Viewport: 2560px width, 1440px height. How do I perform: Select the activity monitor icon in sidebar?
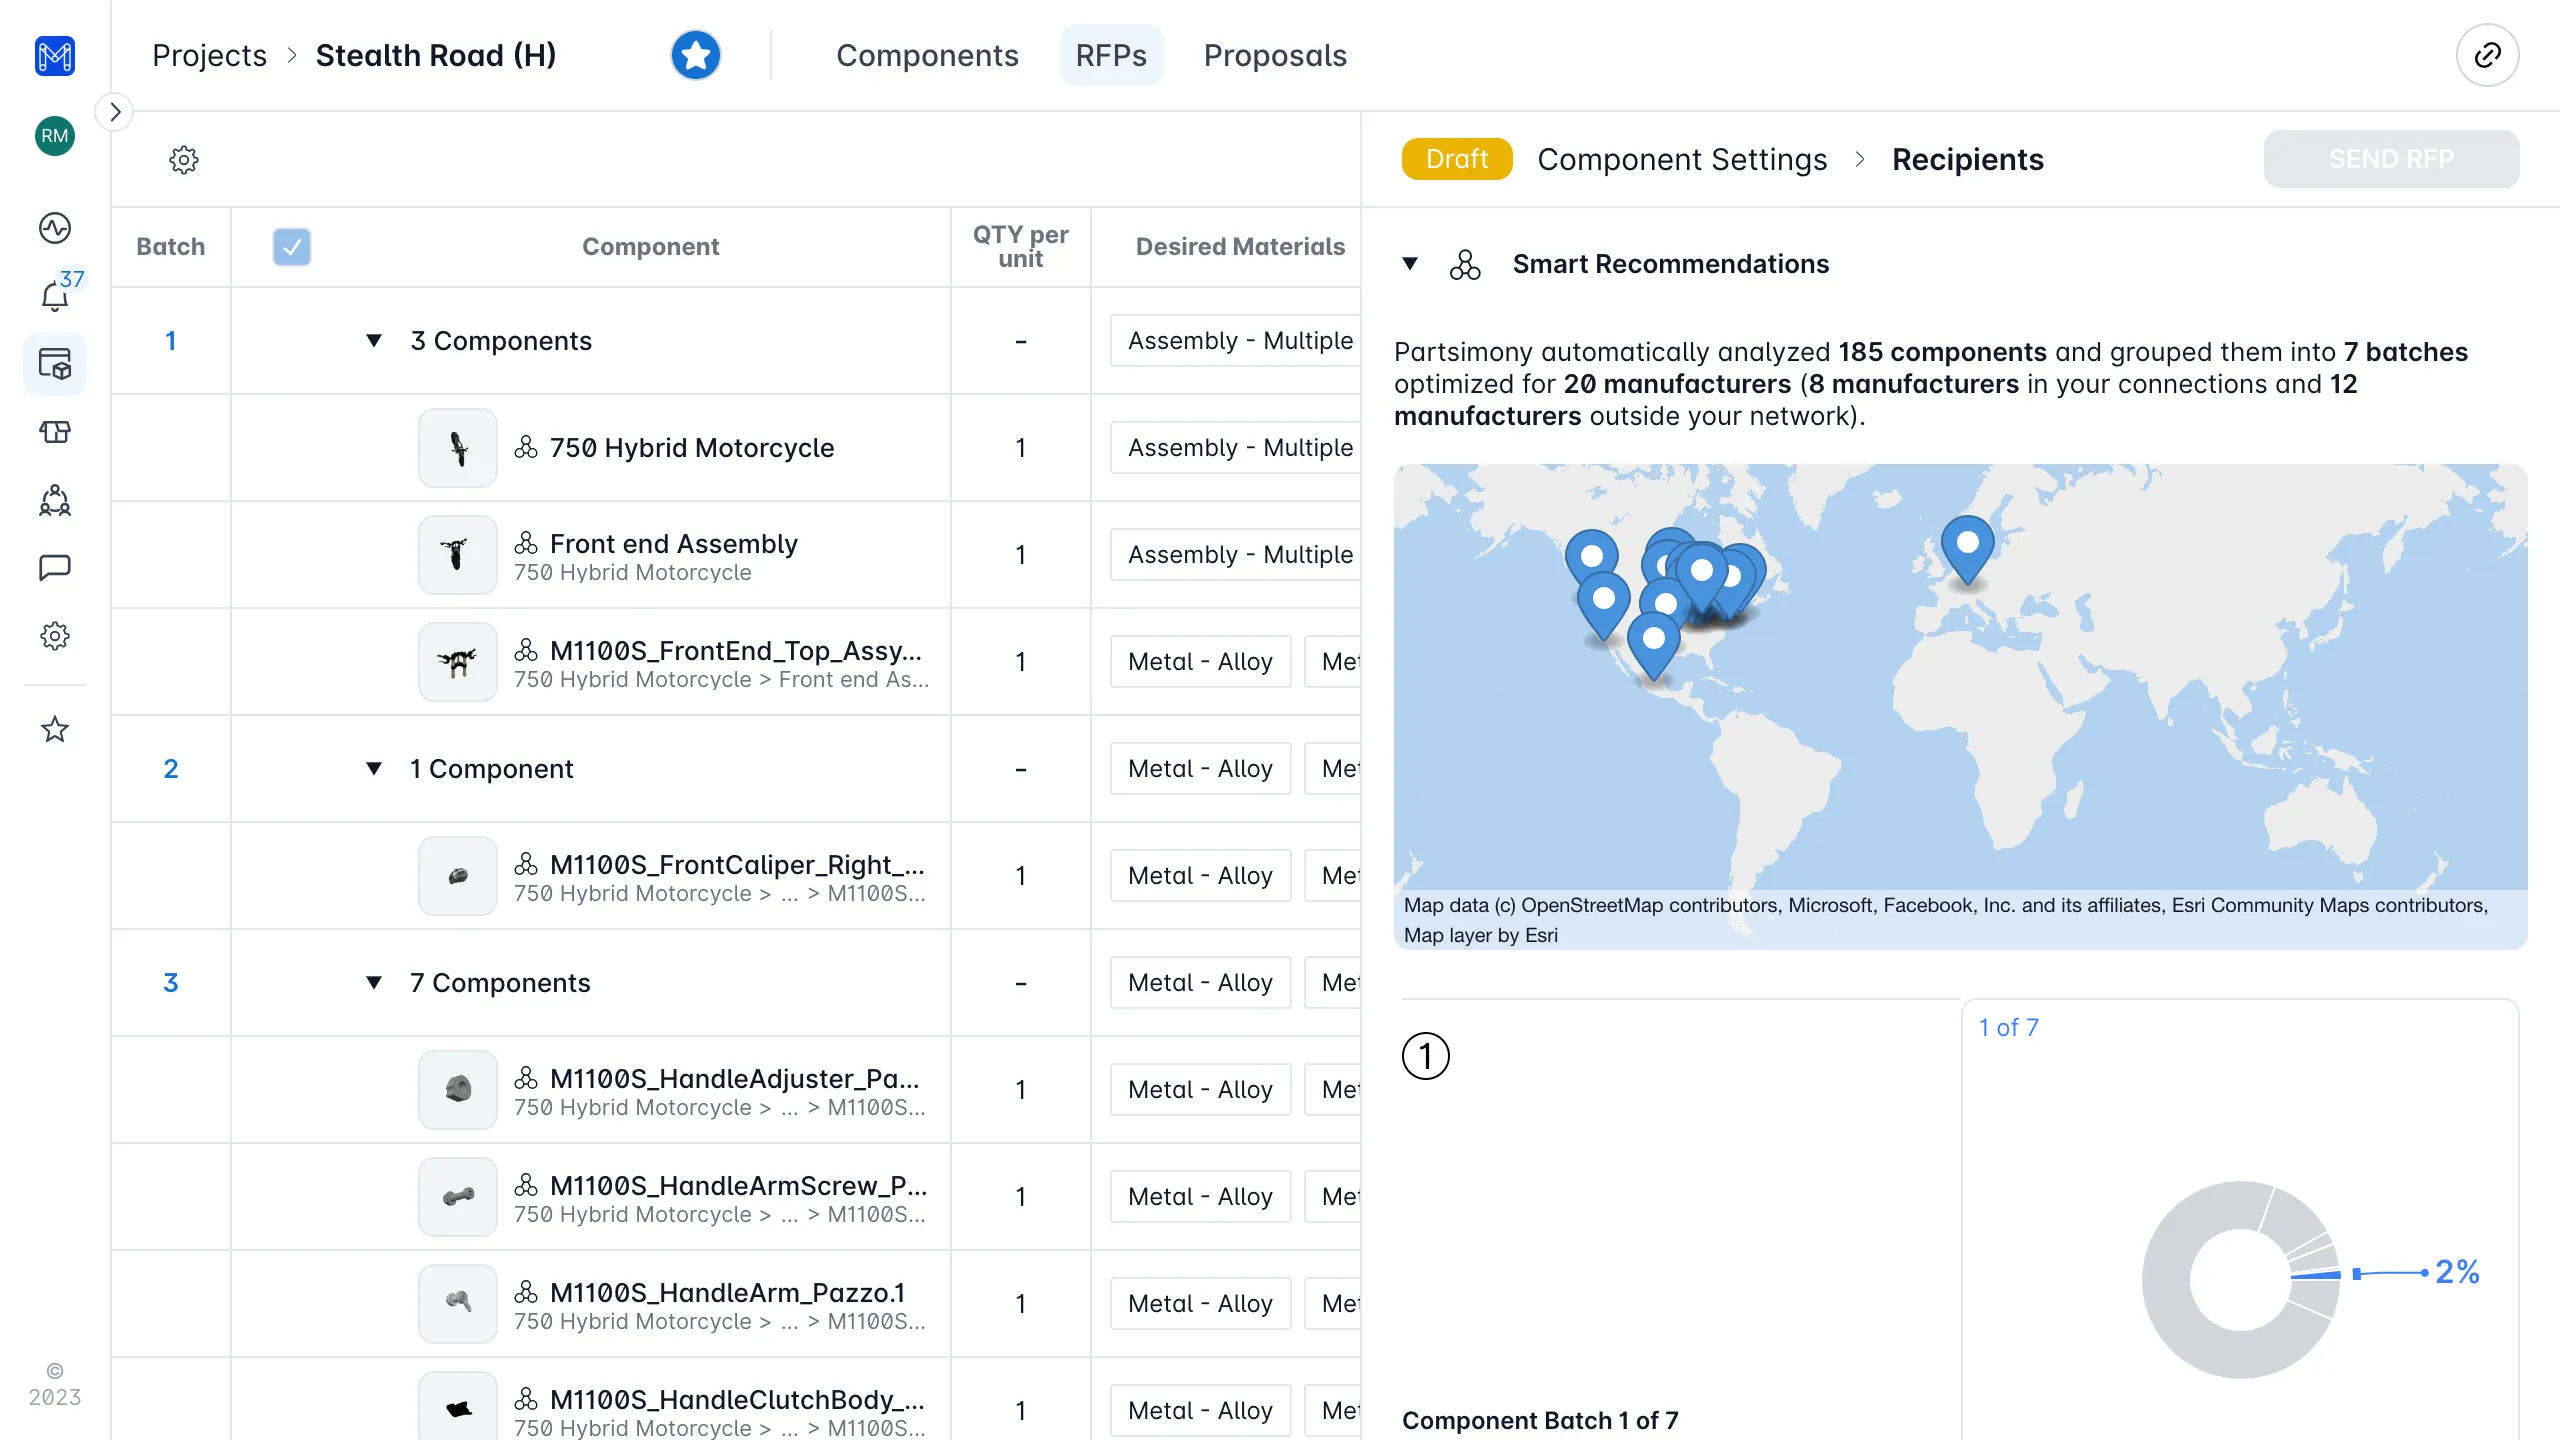[54, 227]
